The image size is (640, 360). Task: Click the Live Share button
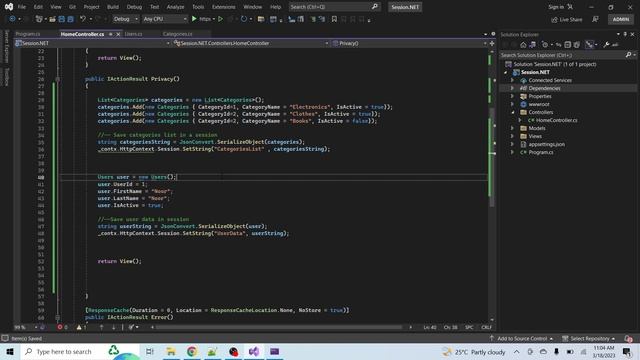point(567,20)
